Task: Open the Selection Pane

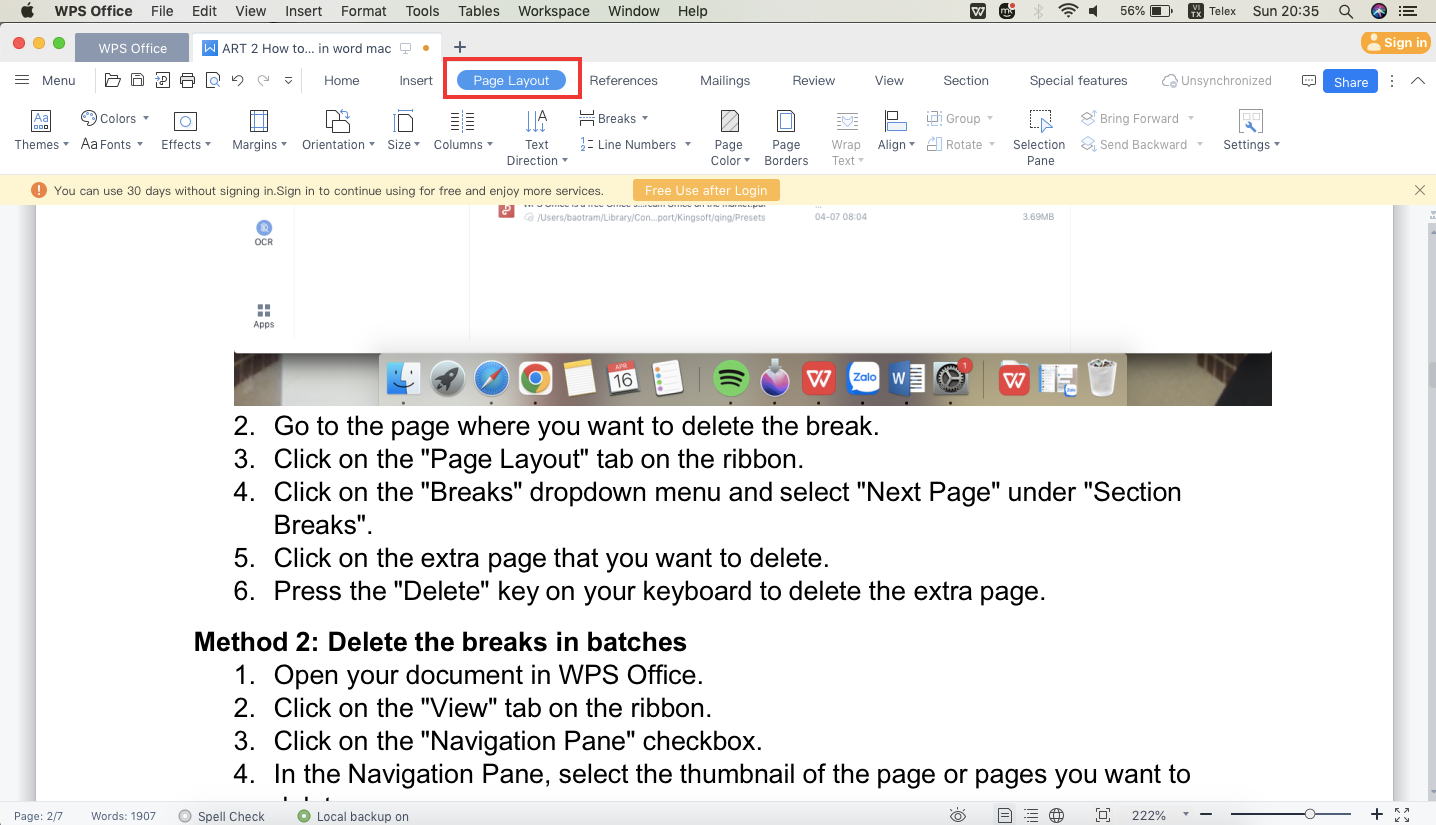Action: coord(1038,135)
